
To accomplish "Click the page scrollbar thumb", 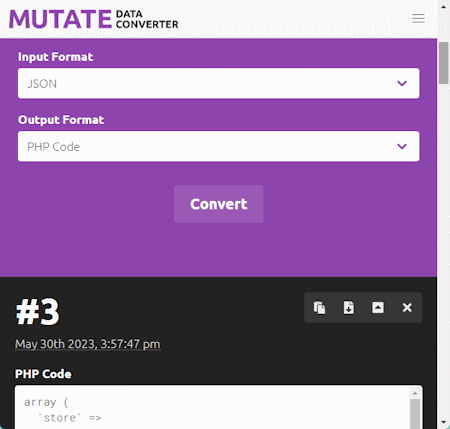I will [444, 63].
